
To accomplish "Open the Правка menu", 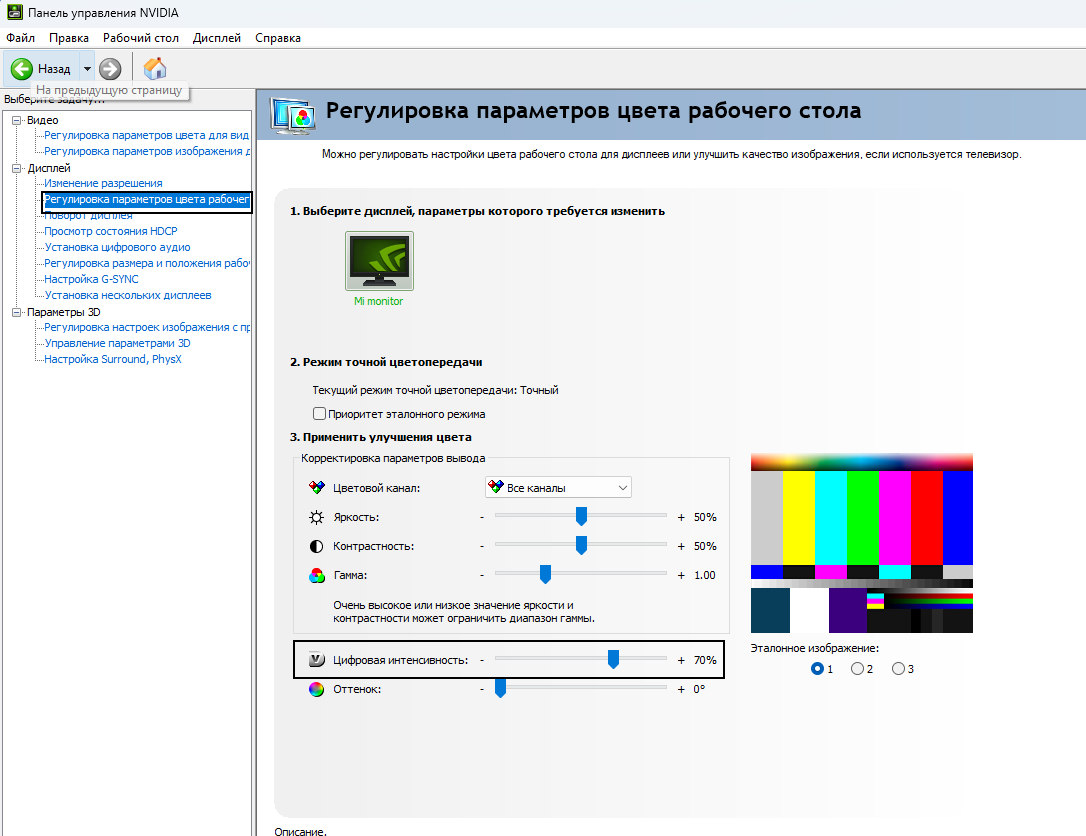I will [69, 38].
